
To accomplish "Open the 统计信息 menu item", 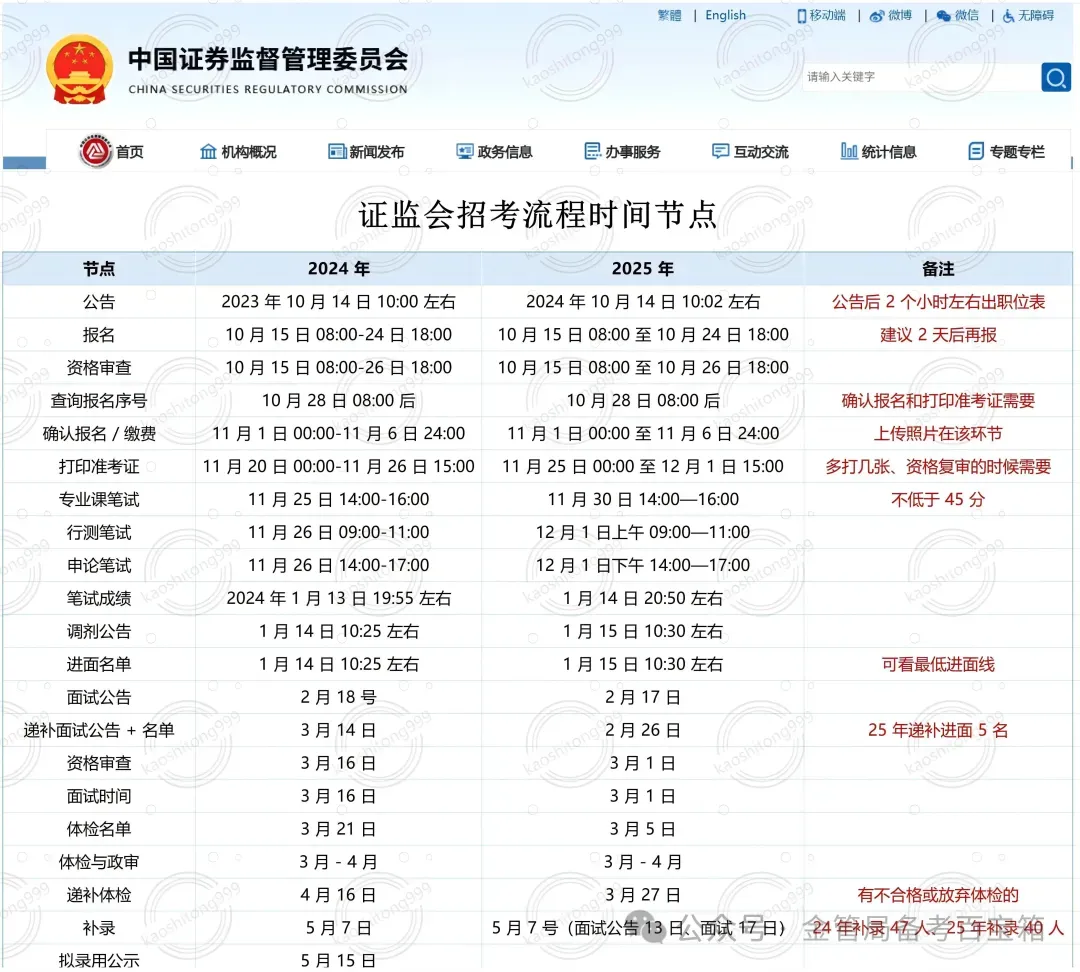I will coord(889,152).
